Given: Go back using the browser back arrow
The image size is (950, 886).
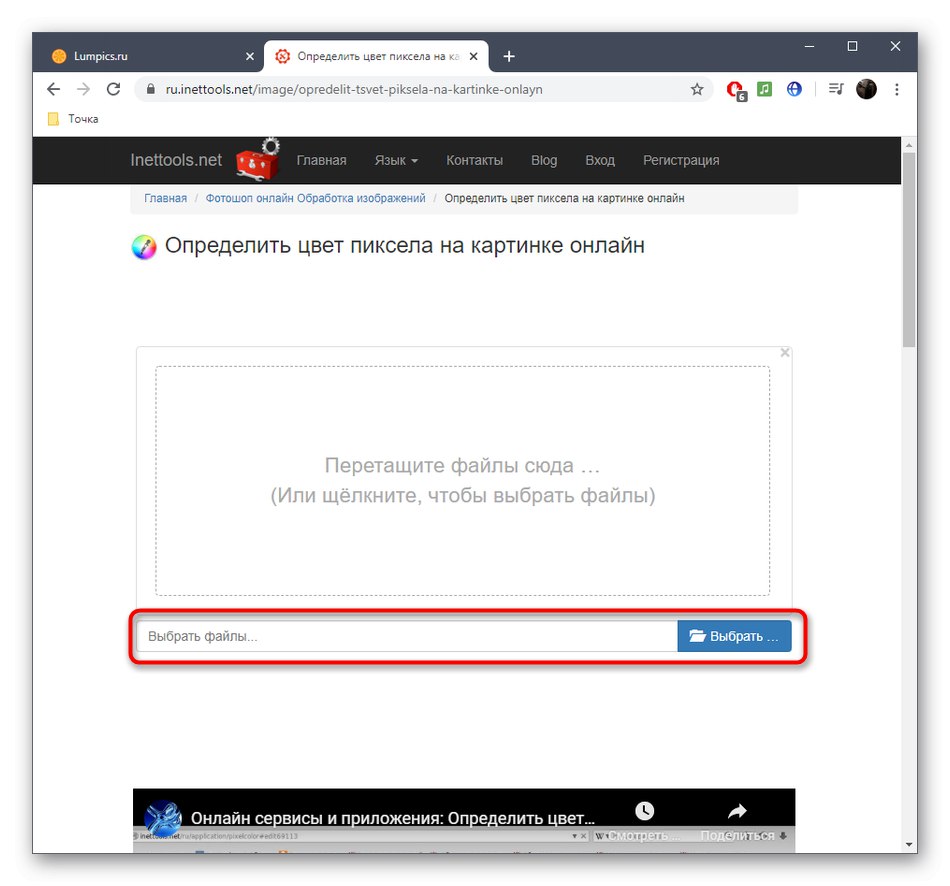Looking at the screenshot, I should (x=53, y=90).
